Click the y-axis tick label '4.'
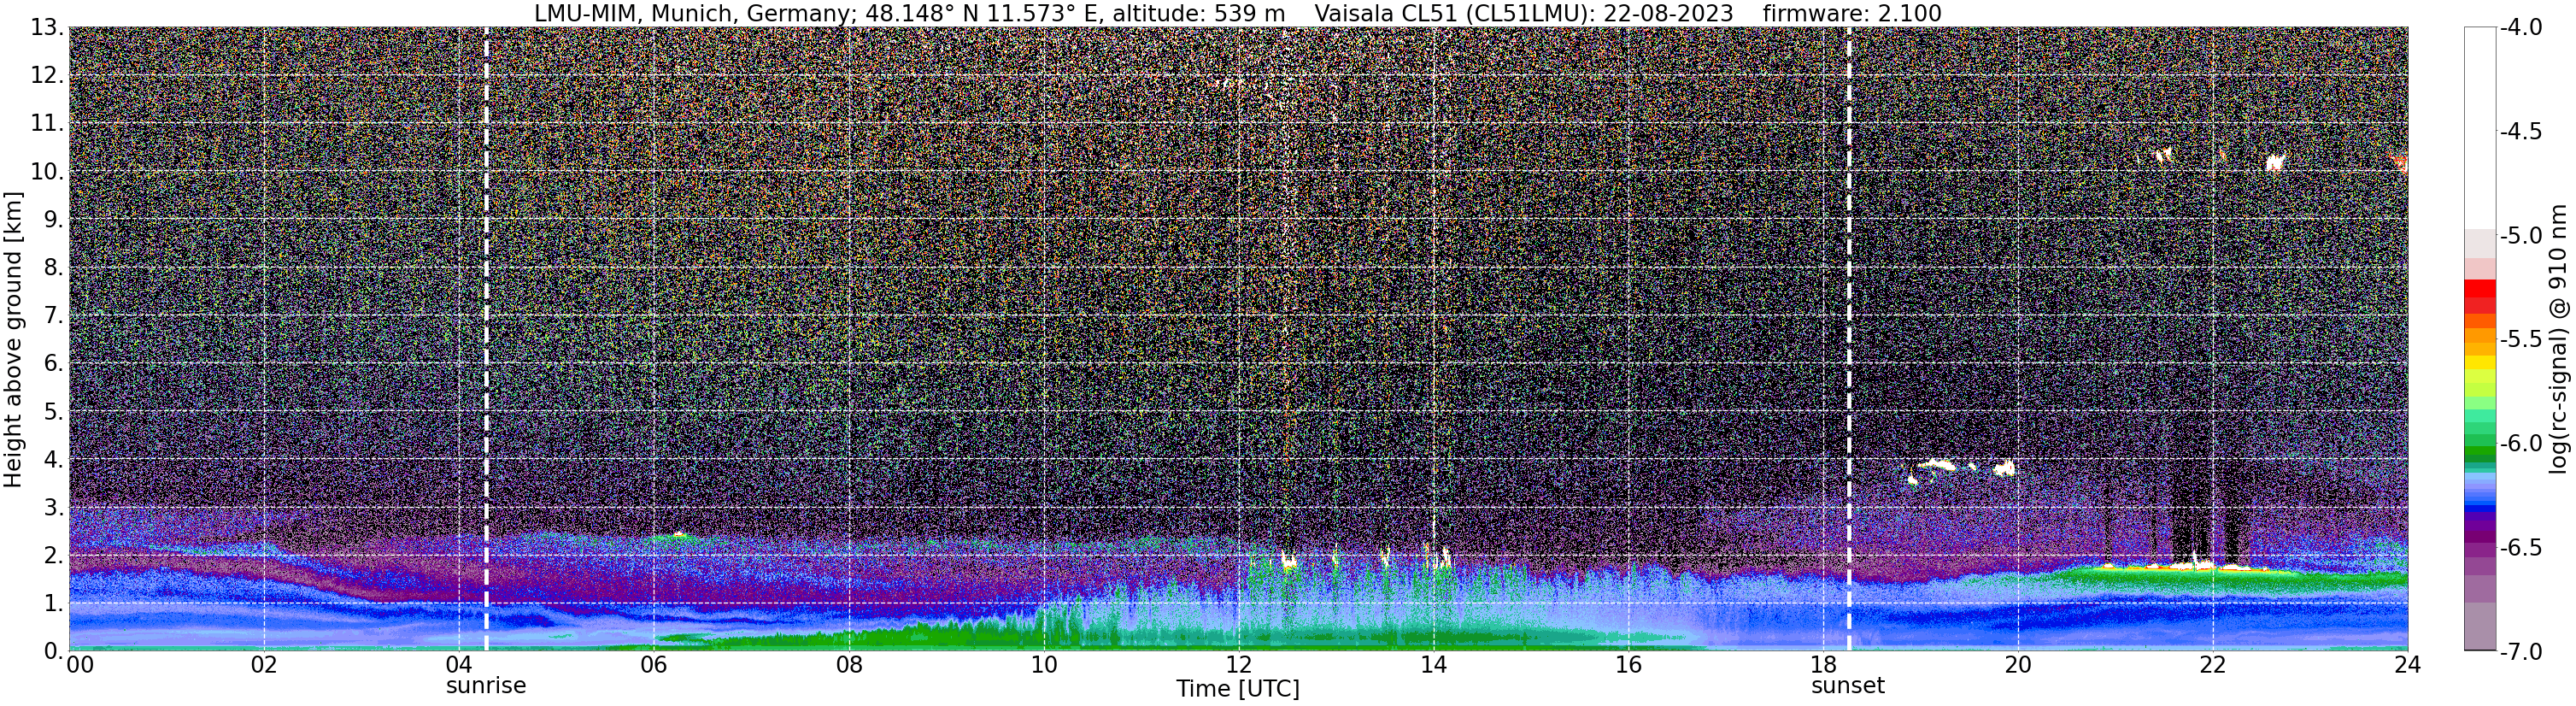 coord(54,459)
